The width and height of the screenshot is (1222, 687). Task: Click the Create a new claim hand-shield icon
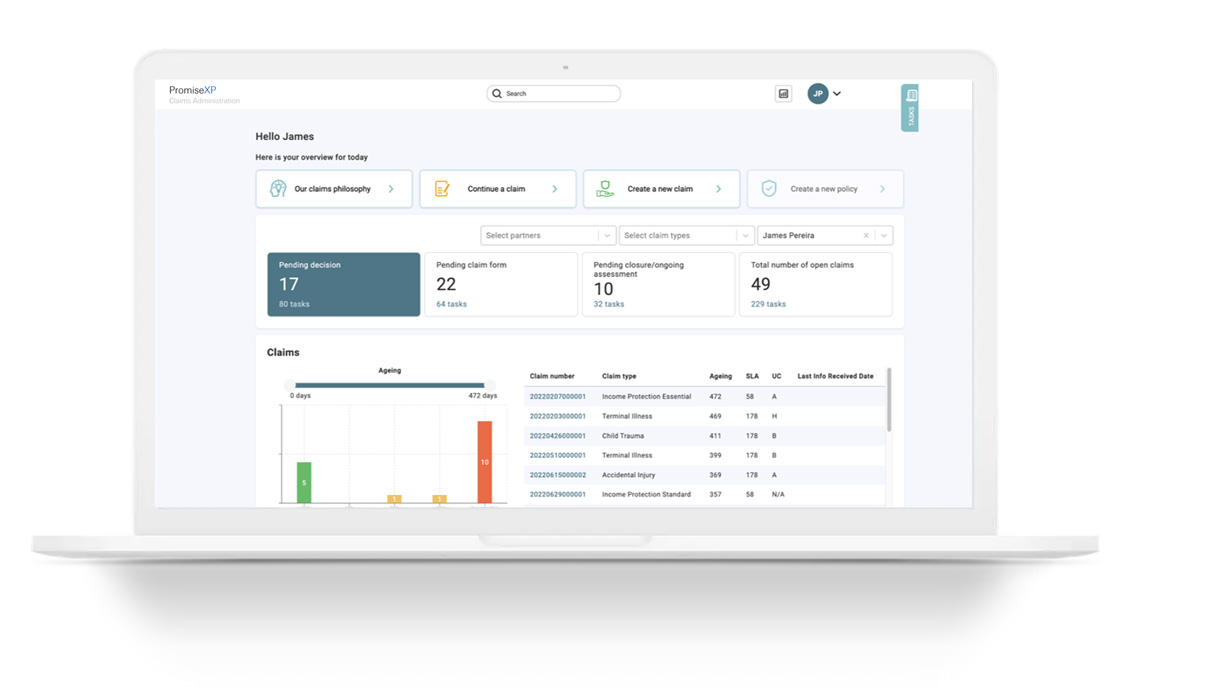(x=605, y=189)
